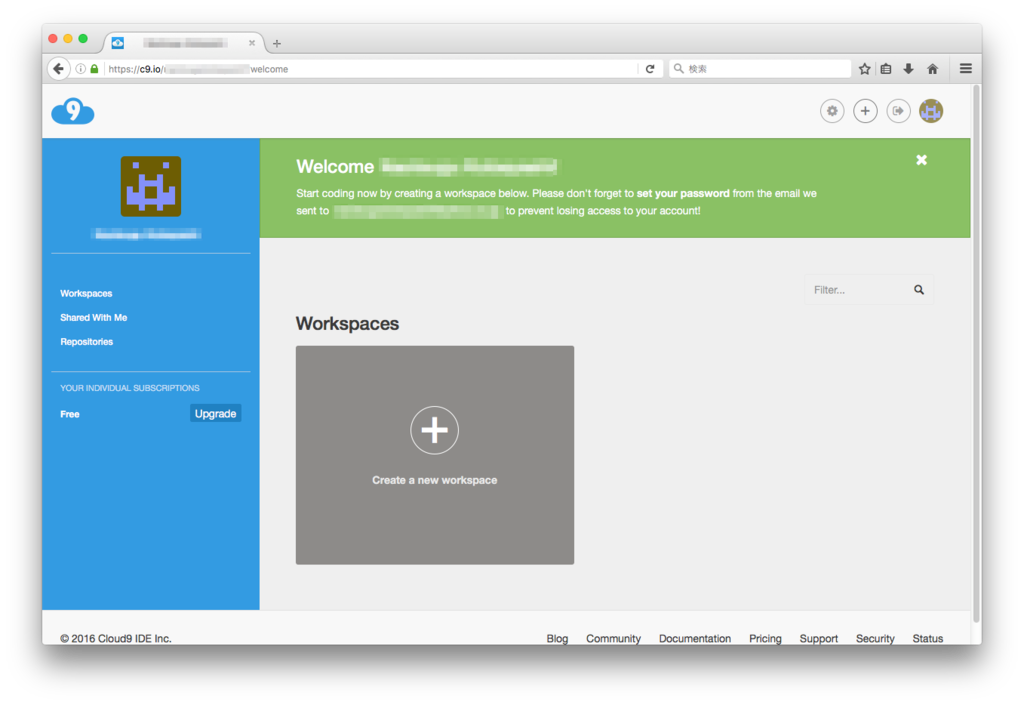1024x705 pixels.
Task: Open the user avatar in header
Action: 931,111
